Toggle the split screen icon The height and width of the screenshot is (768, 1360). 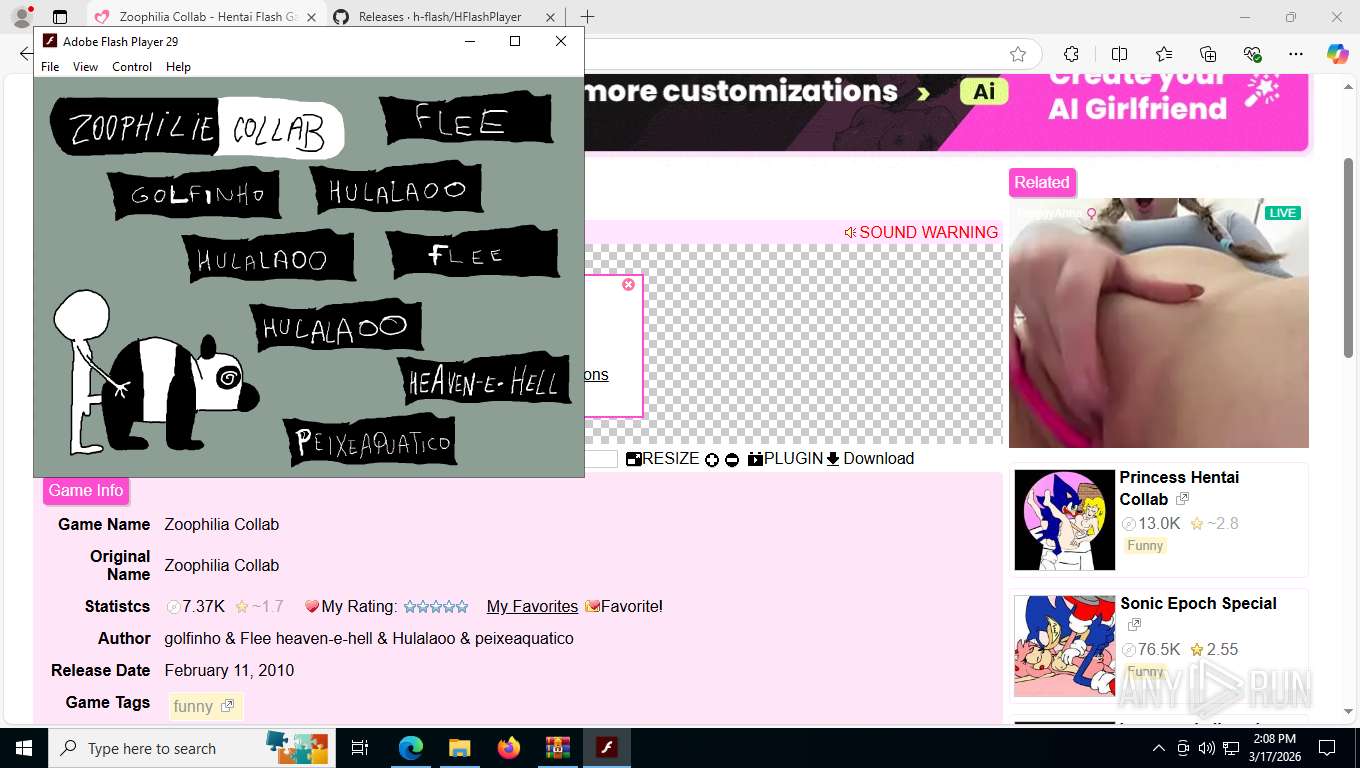point(1119,54)
